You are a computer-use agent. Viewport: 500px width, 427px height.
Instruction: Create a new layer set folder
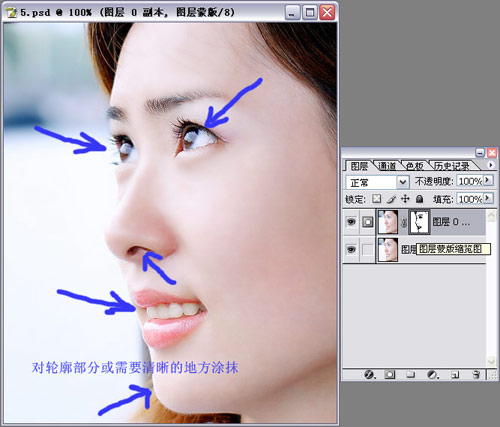pos(410,375)
